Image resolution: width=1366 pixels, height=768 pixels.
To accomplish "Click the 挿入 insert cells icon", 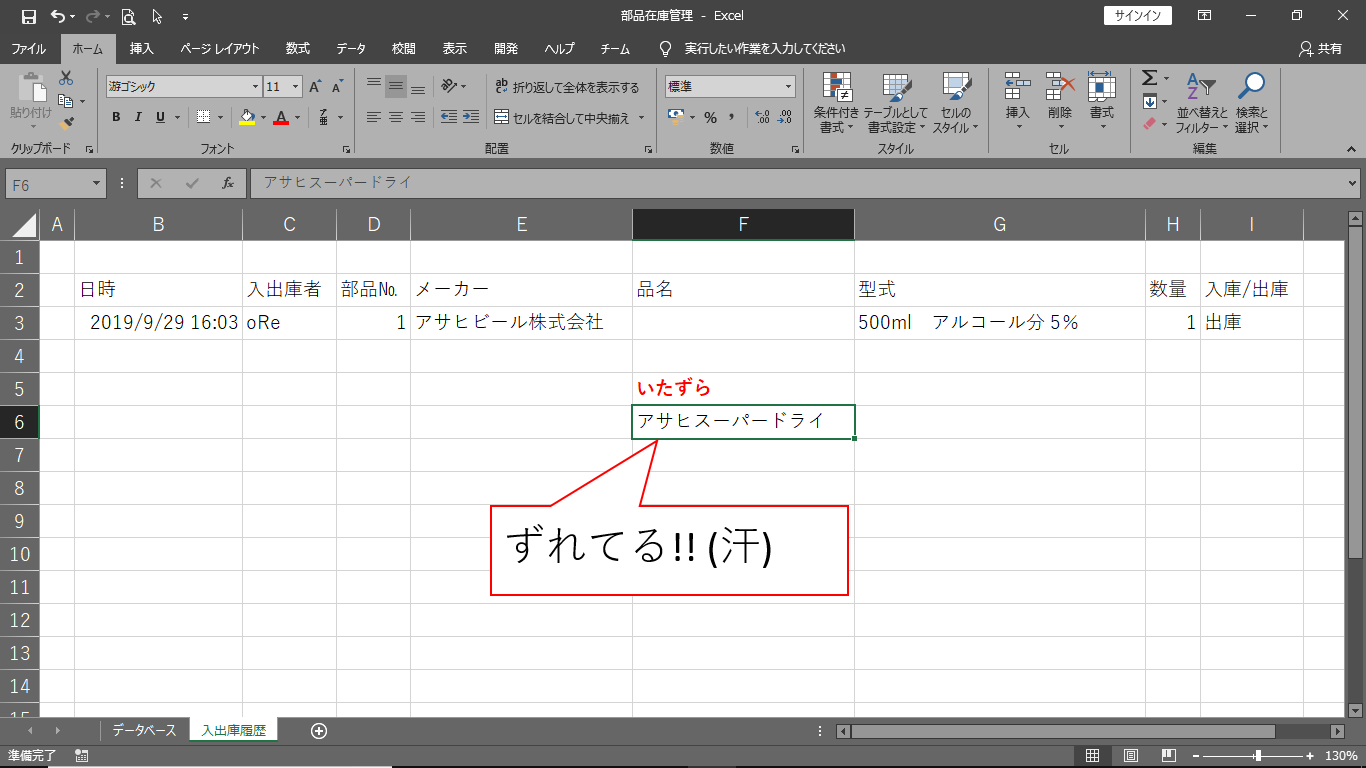I will pos(1017,88).
